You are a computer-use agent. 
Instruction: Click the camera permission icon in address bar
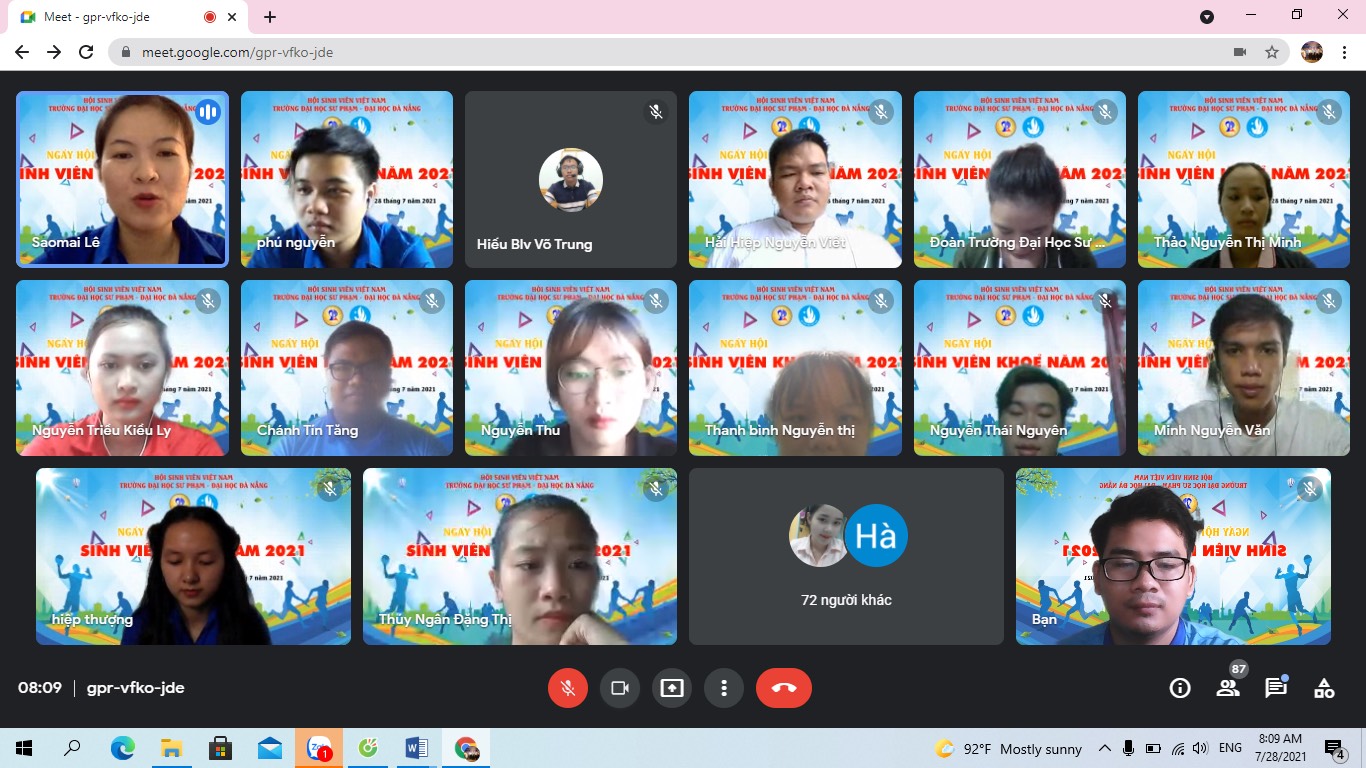[1240, 52]
